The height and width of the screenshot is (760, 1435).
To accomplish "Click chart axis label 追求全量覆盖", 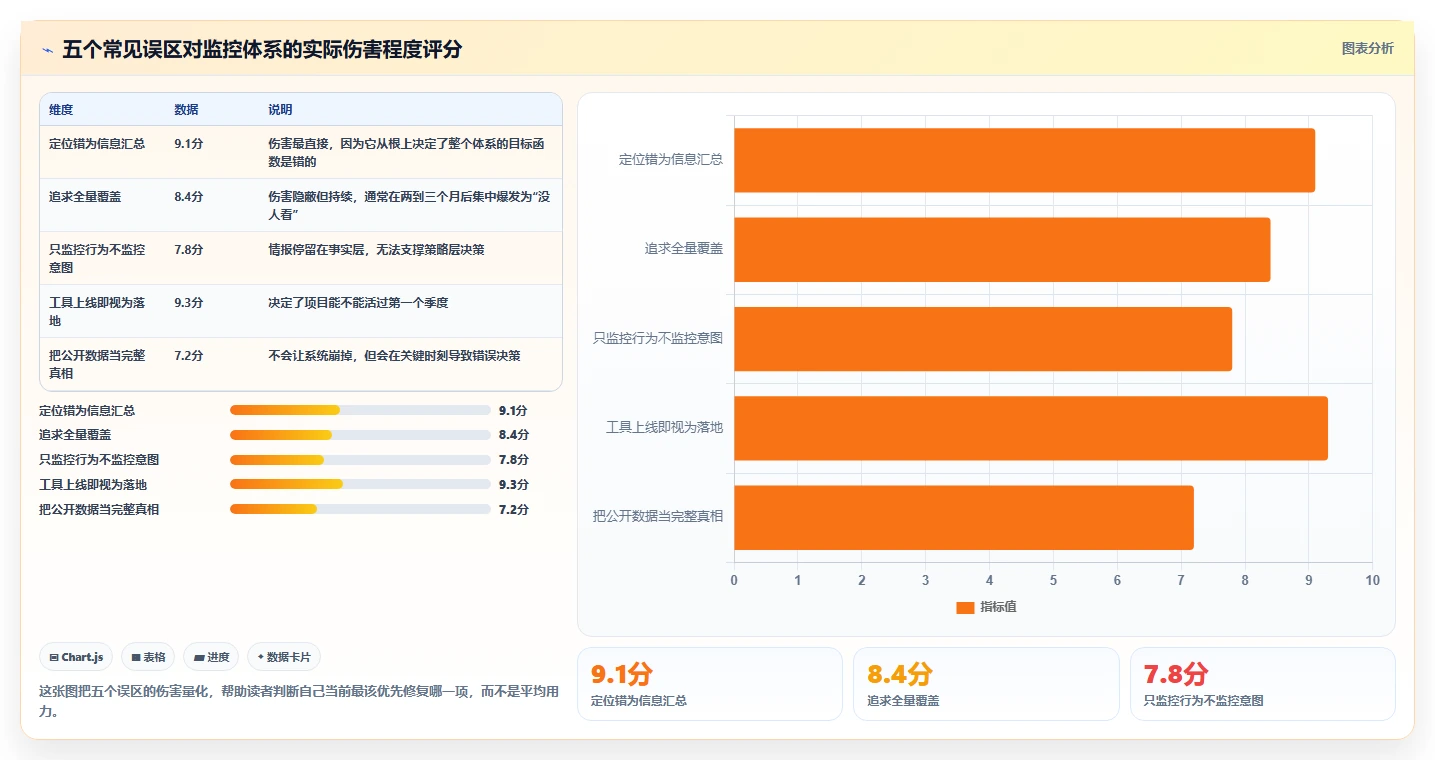I will coord(684,249).
